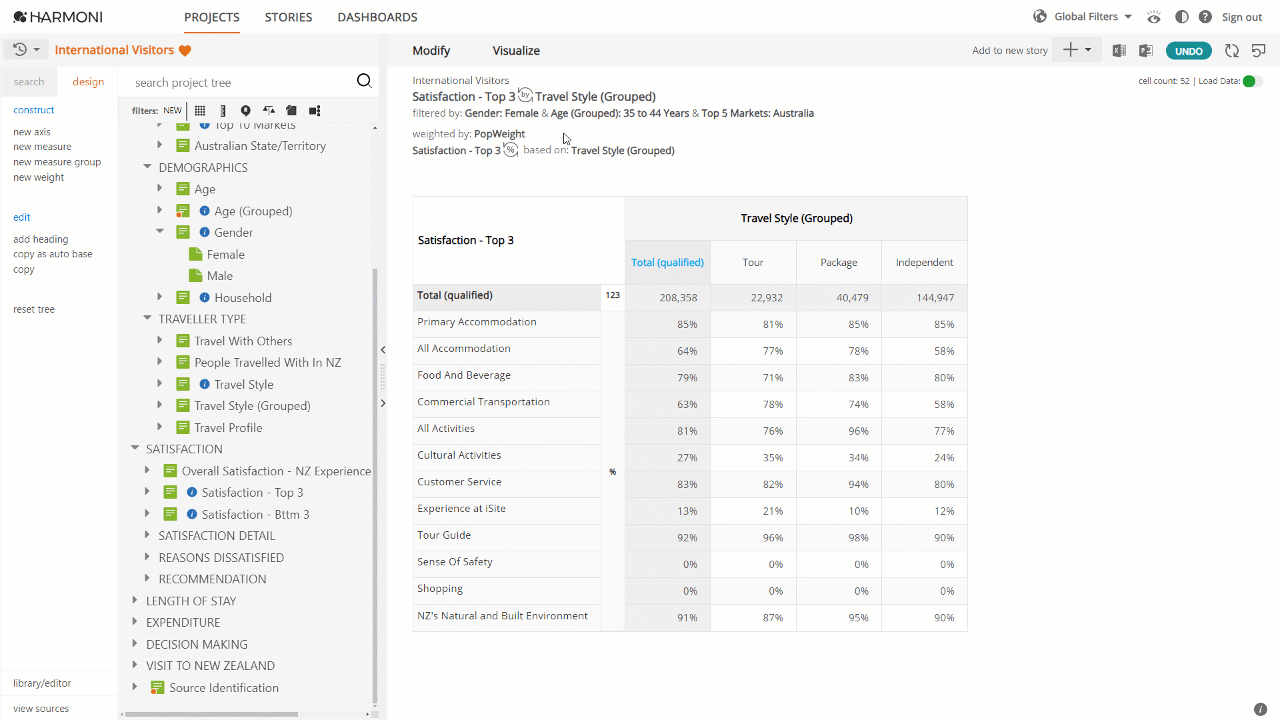This screenshot has width=1280, height=720.
Task: Expand the LENGTH OF STAY section
Action: point(135,601)
